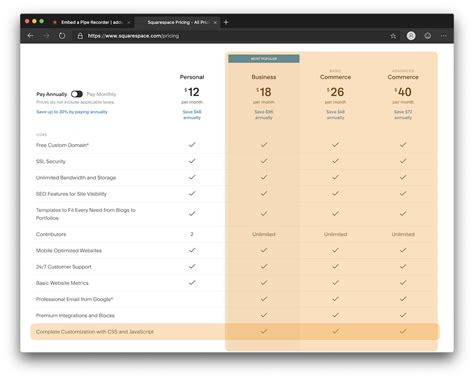Viewport: 474px width, 379px height.
Task: Click the Pay Annually label
Action: [x=52, y=94]
